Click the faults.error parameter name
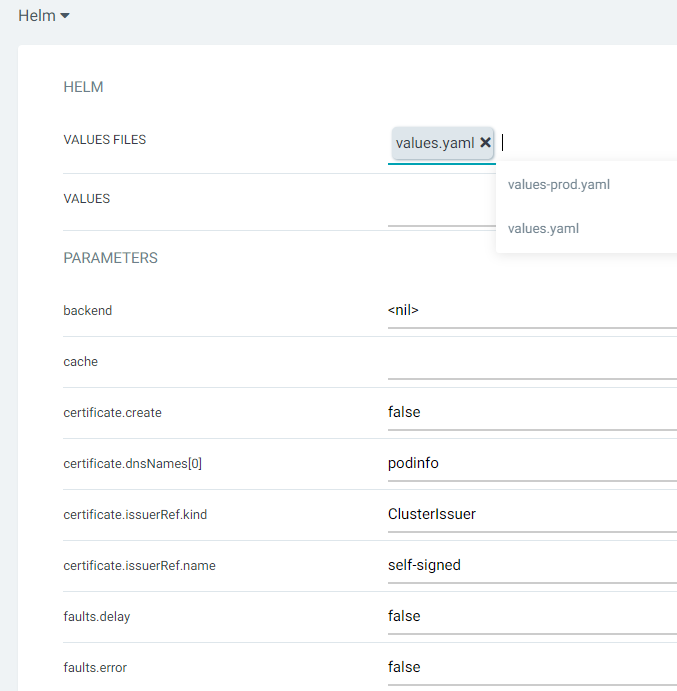 pos(95,668)
